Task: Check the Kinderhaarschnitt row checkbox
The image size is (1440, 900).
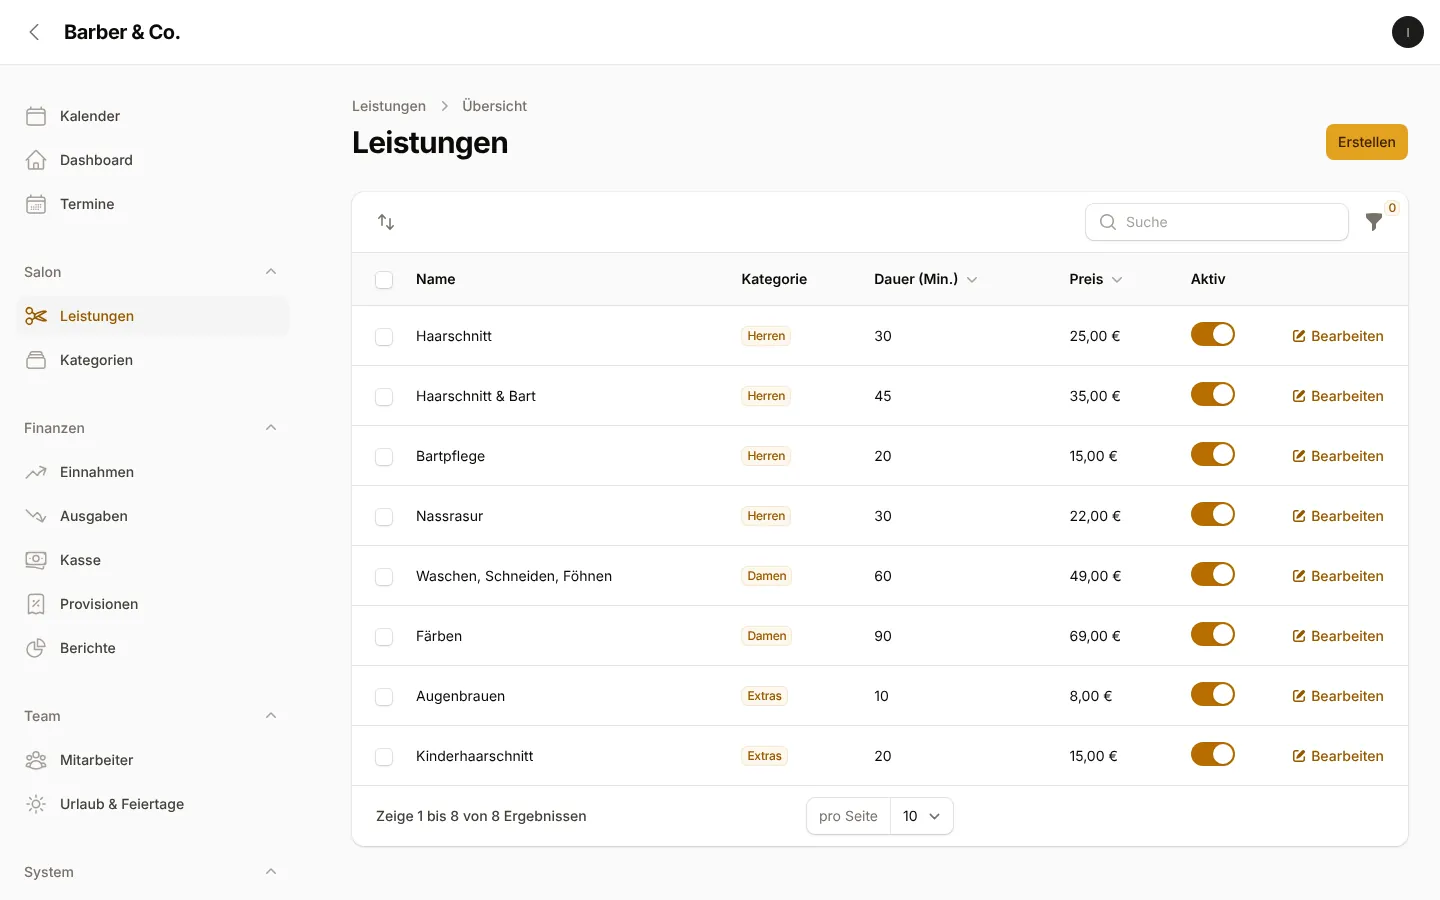Action: click(x=384, y=757)
